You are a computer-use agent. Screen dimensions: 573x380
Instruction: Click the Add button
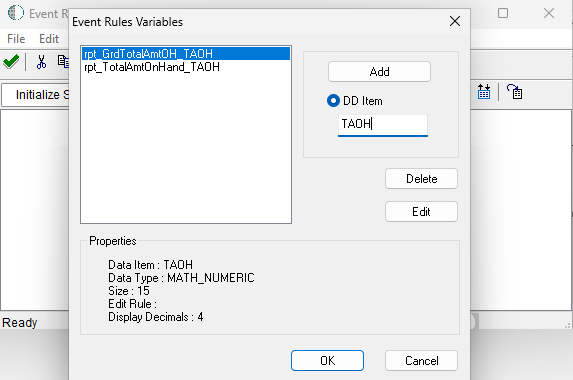pos(379,72)
